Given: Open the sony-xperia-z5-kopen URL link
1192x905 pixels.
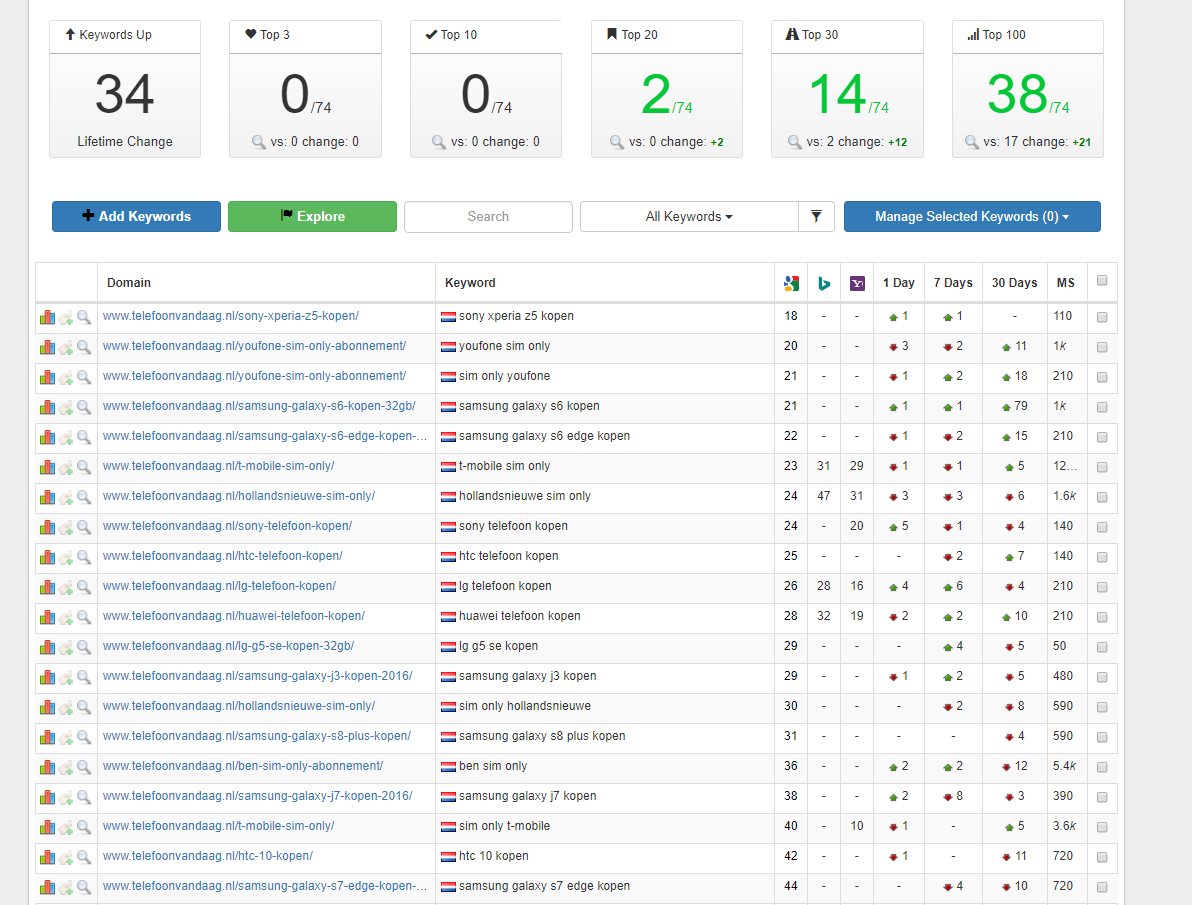Looking at the screenshot, I should pos(231,316).
